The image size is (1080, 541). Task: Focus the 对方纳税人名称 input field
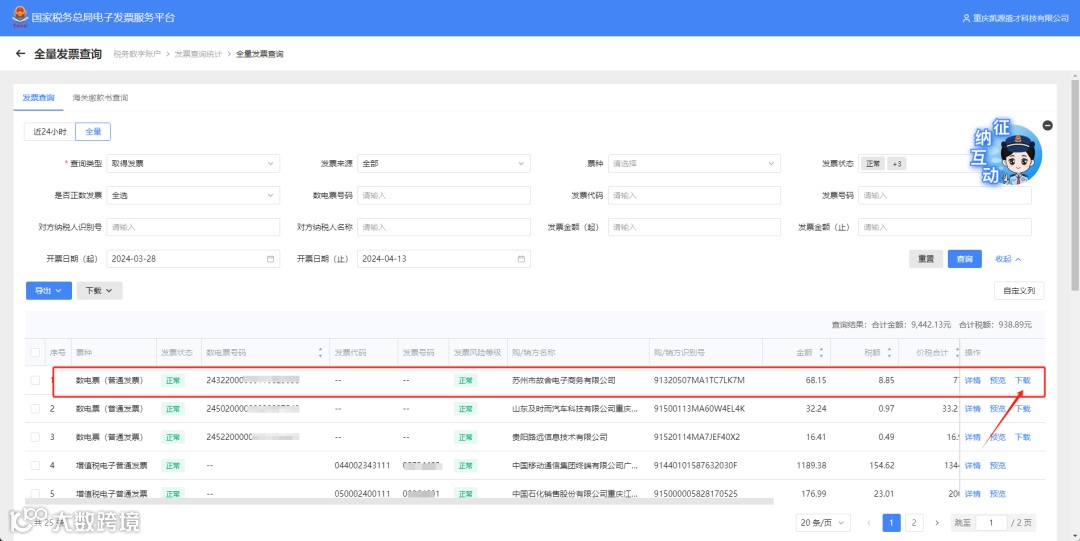(x=444, y=227)
